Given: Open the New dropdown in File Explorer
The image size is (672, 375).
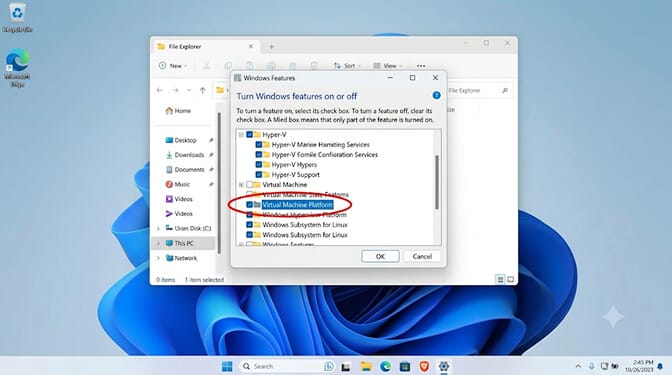Looking at the screenshot, I should 173,66.
